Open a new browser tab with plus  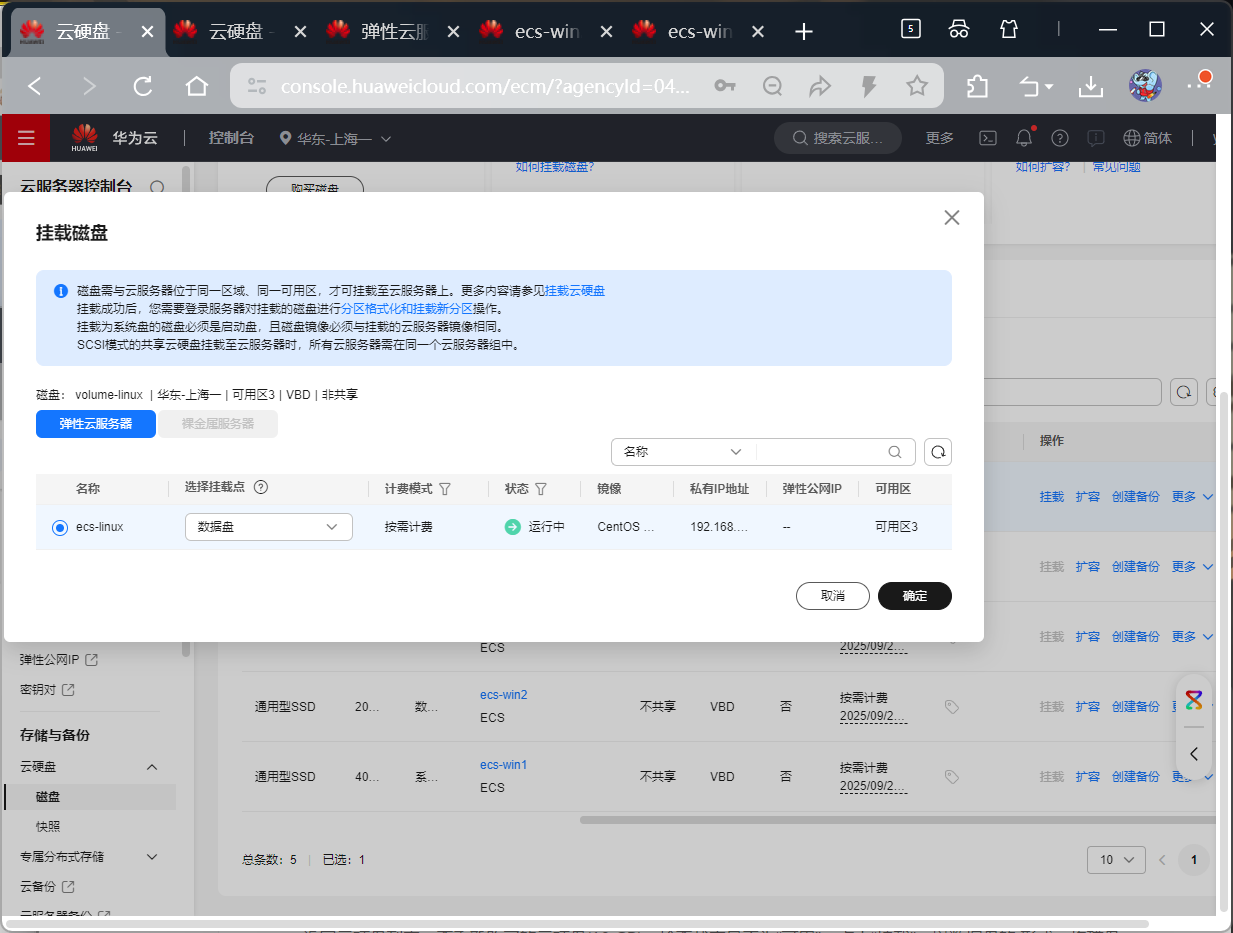(803, 31)
